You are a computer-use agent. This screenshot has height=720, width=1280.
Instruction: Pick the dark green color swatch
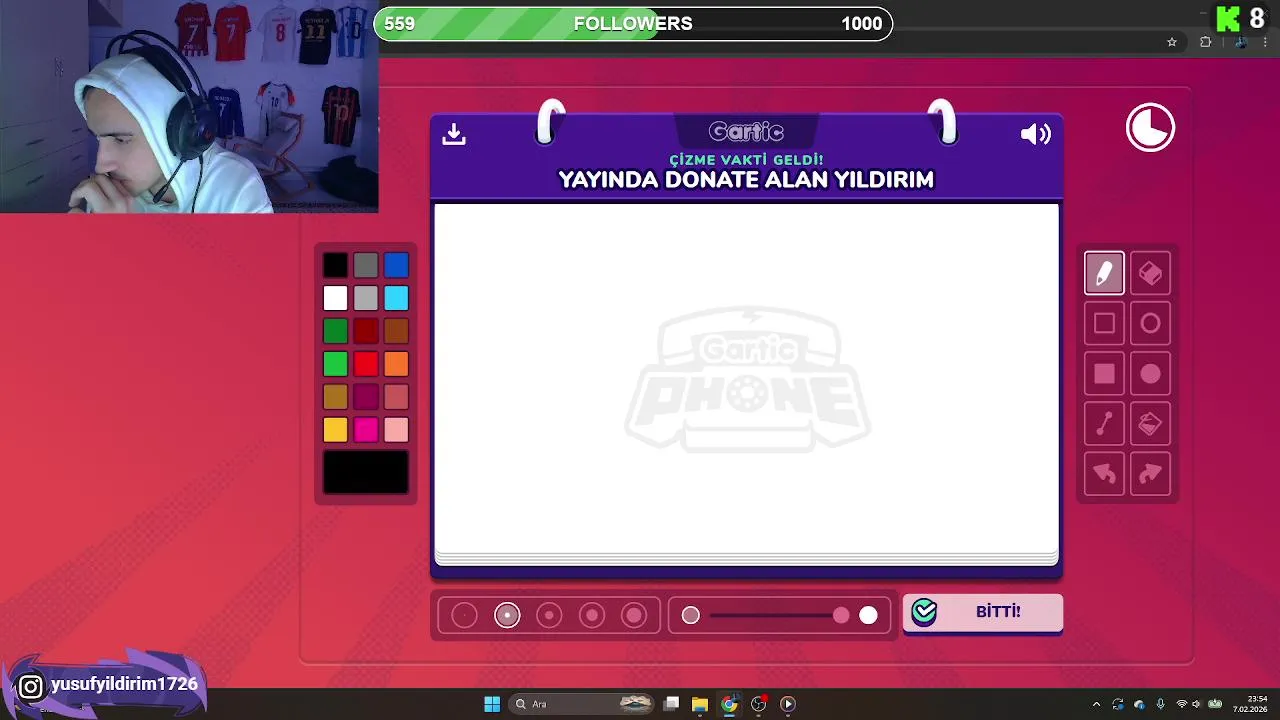[335, 331]
